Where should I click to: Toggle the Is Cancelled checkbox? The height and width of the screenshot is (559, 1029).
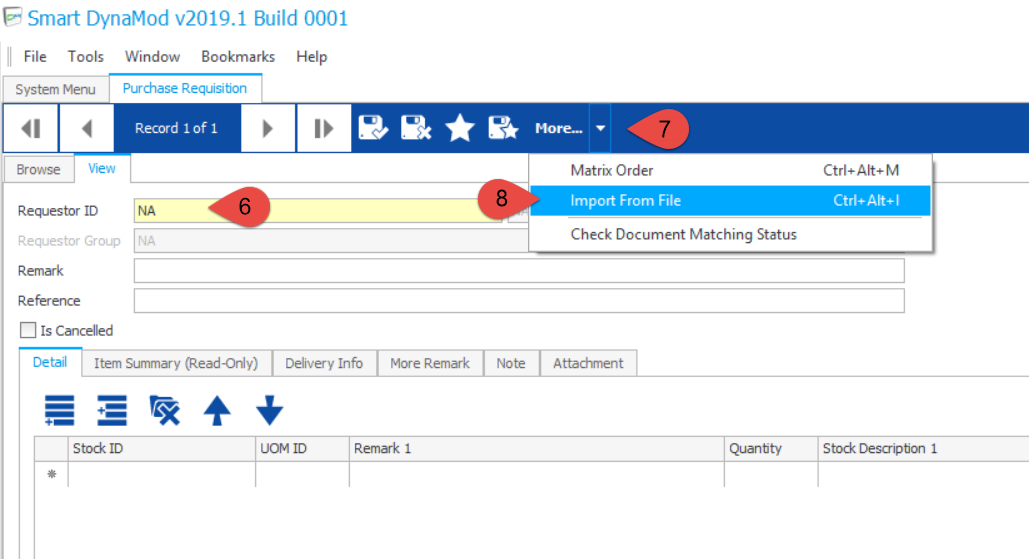[x=28, y=330]
